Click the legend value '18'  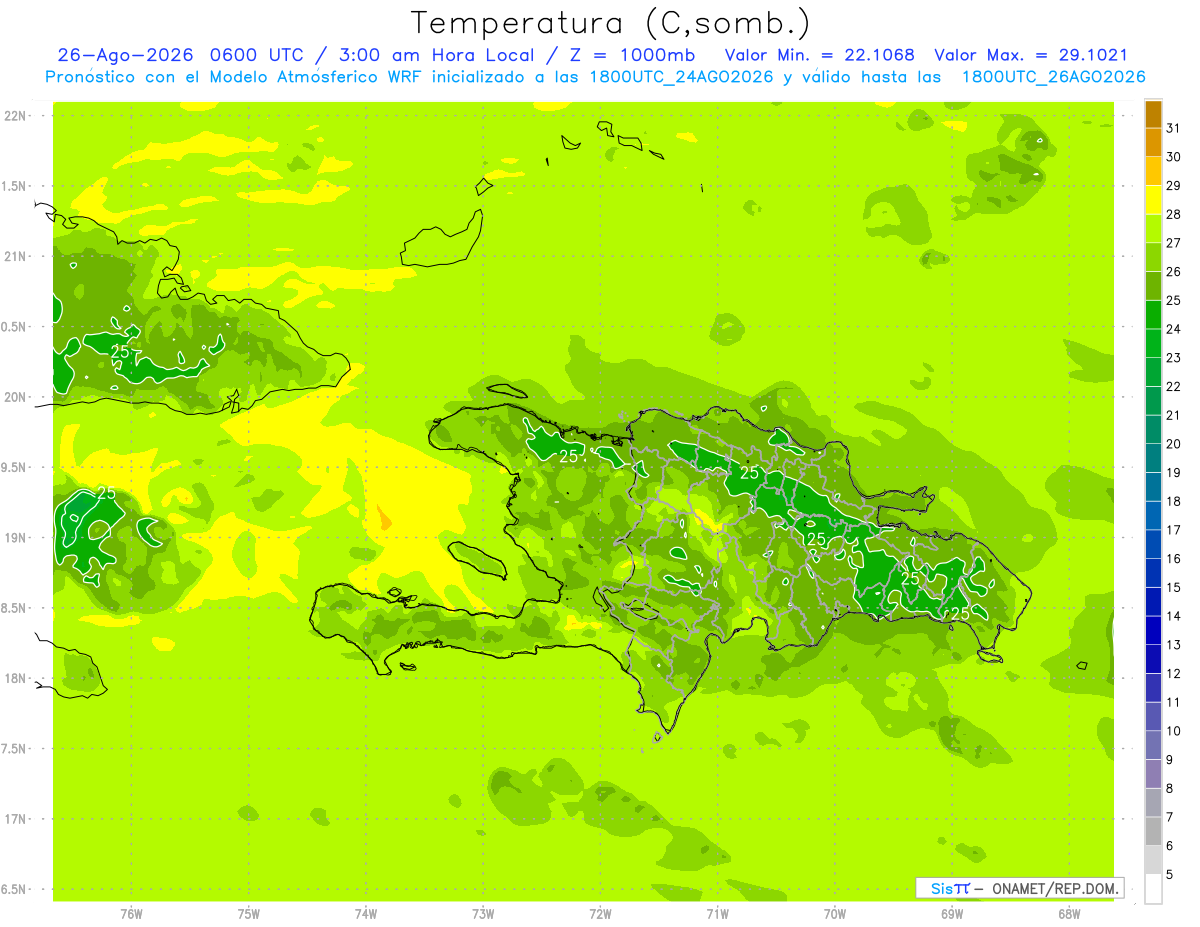1173,501
